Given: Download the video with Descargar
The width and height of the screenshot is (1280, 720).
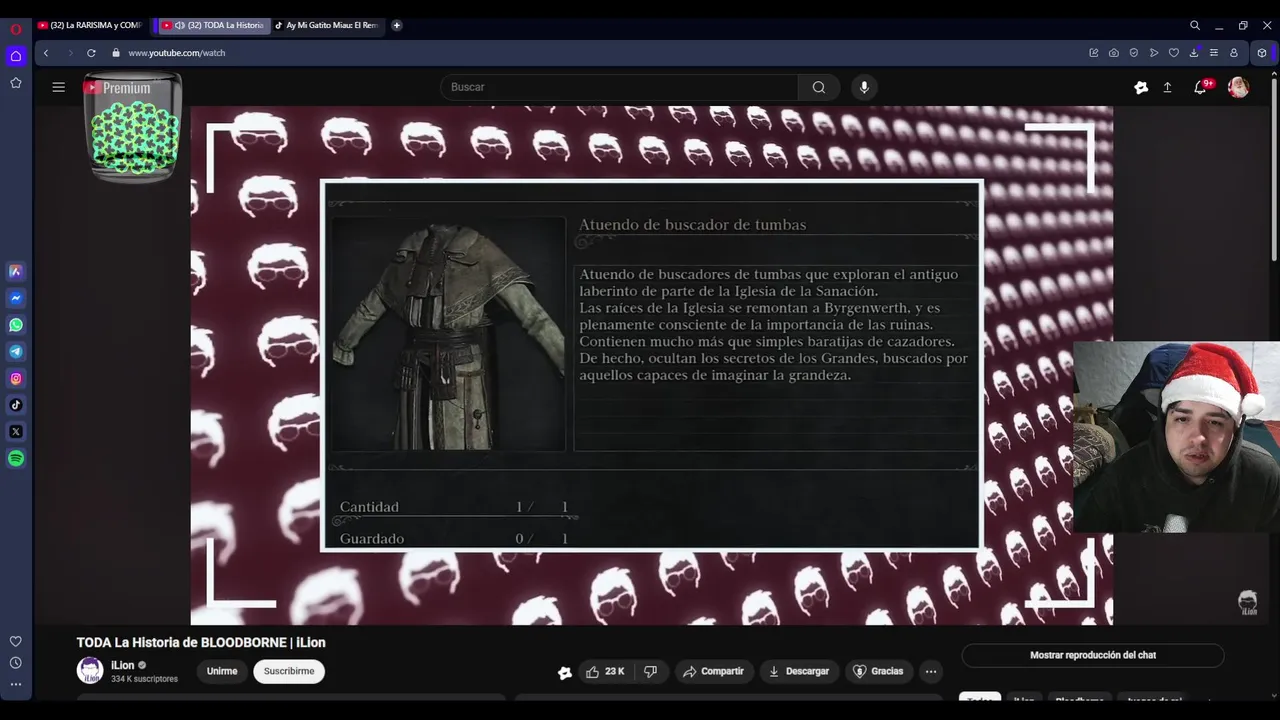Looking at the screenshot, I should click(x=800, y=671).
